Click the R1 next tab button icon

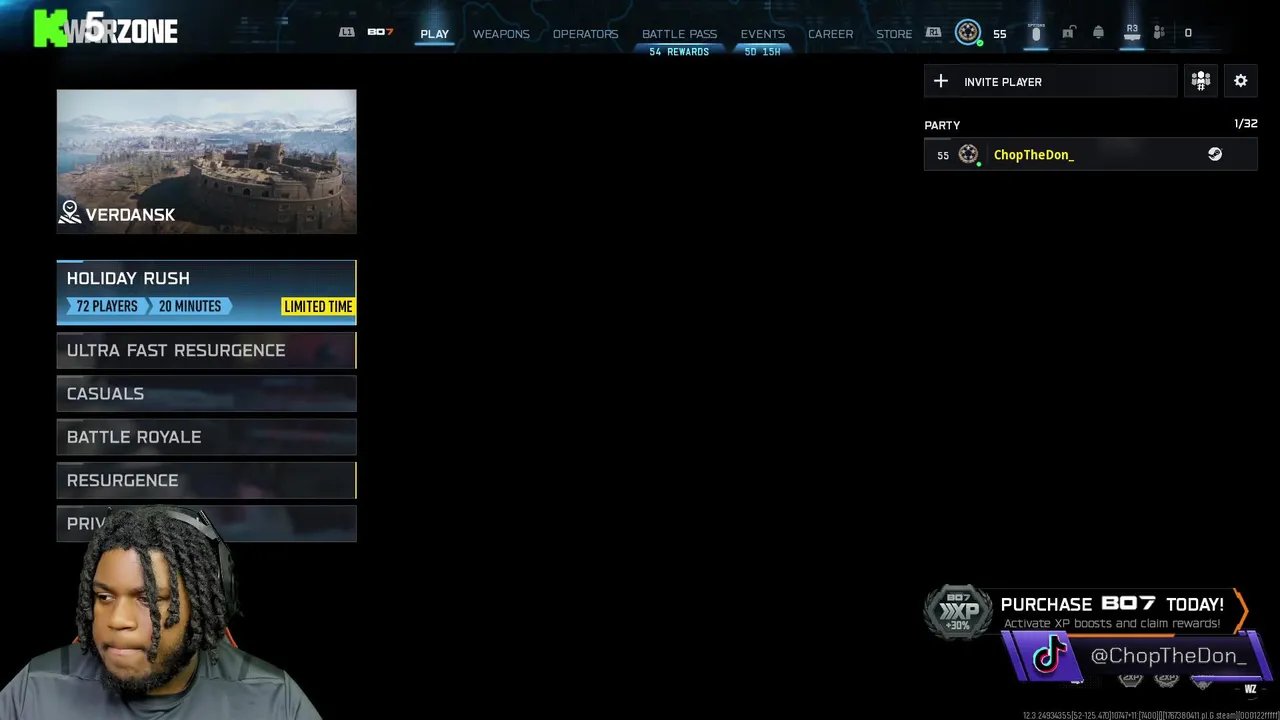(933, 33)
